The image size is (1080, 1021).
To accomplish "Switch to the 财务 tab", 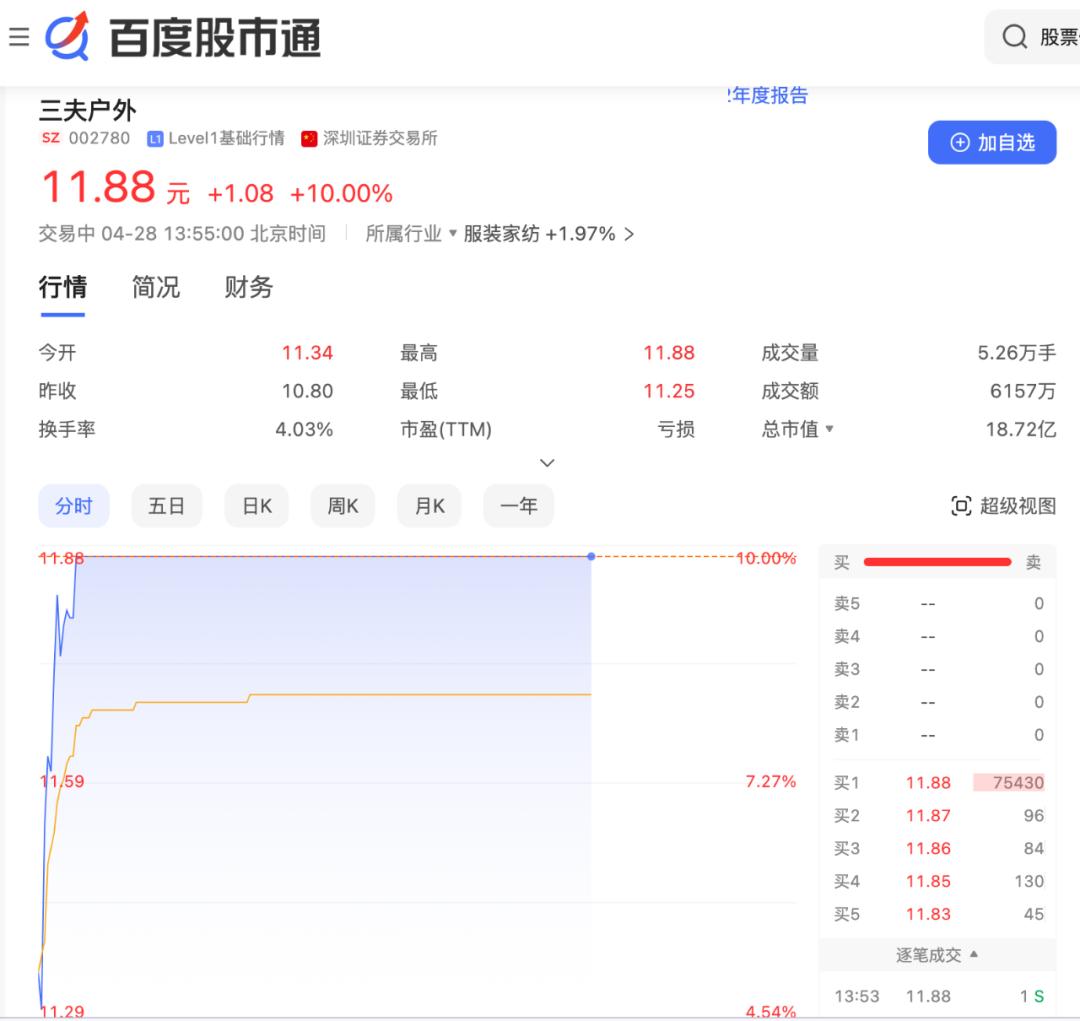I will (247, 288).
